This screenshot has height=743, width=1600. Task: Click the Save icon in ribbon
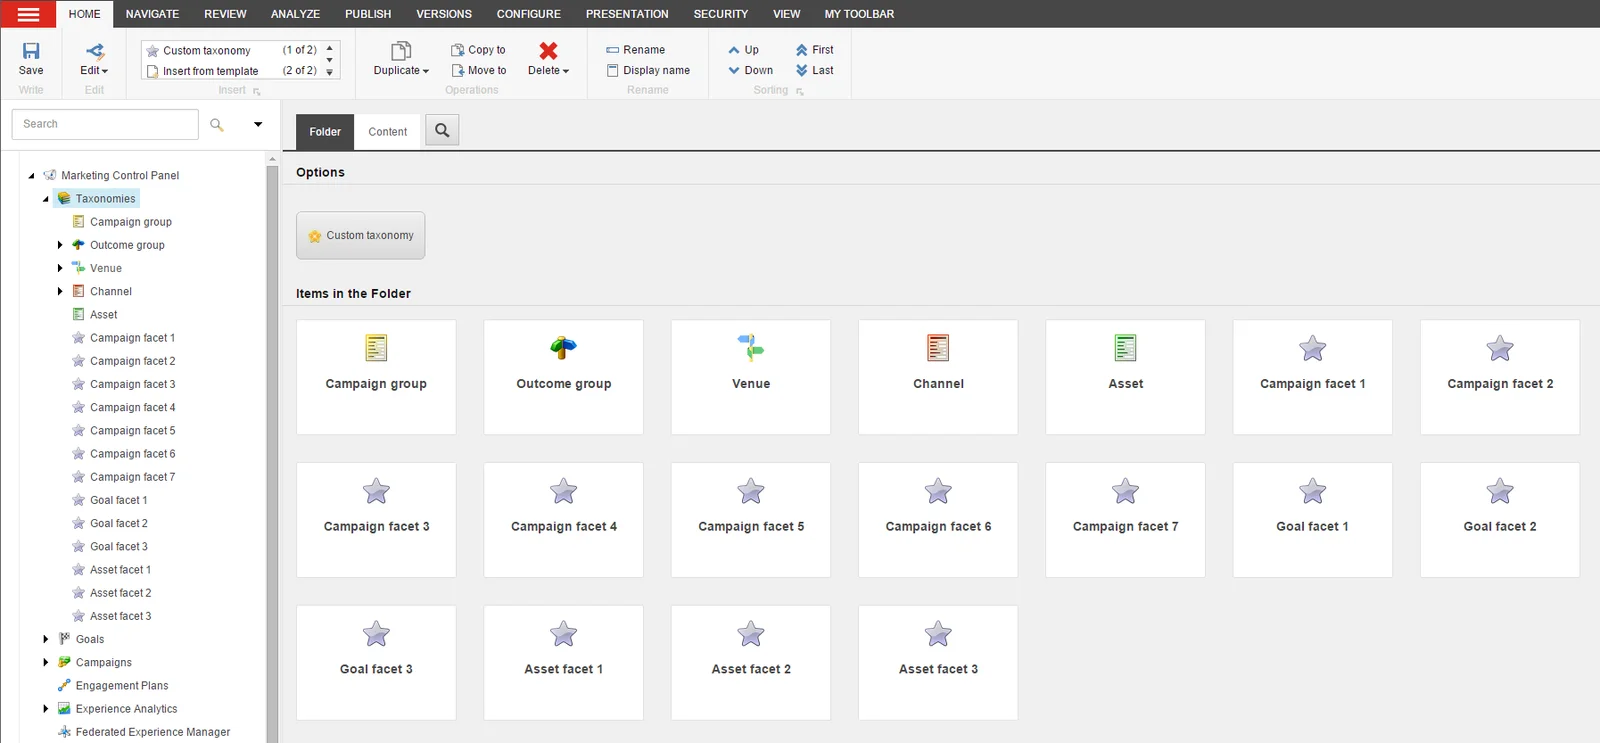coord(31,51)
